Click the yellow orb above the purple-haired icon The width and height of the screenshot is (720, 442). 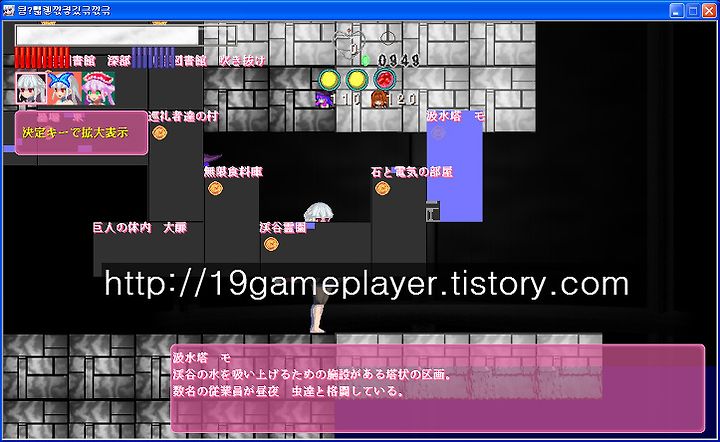point(329,80)
